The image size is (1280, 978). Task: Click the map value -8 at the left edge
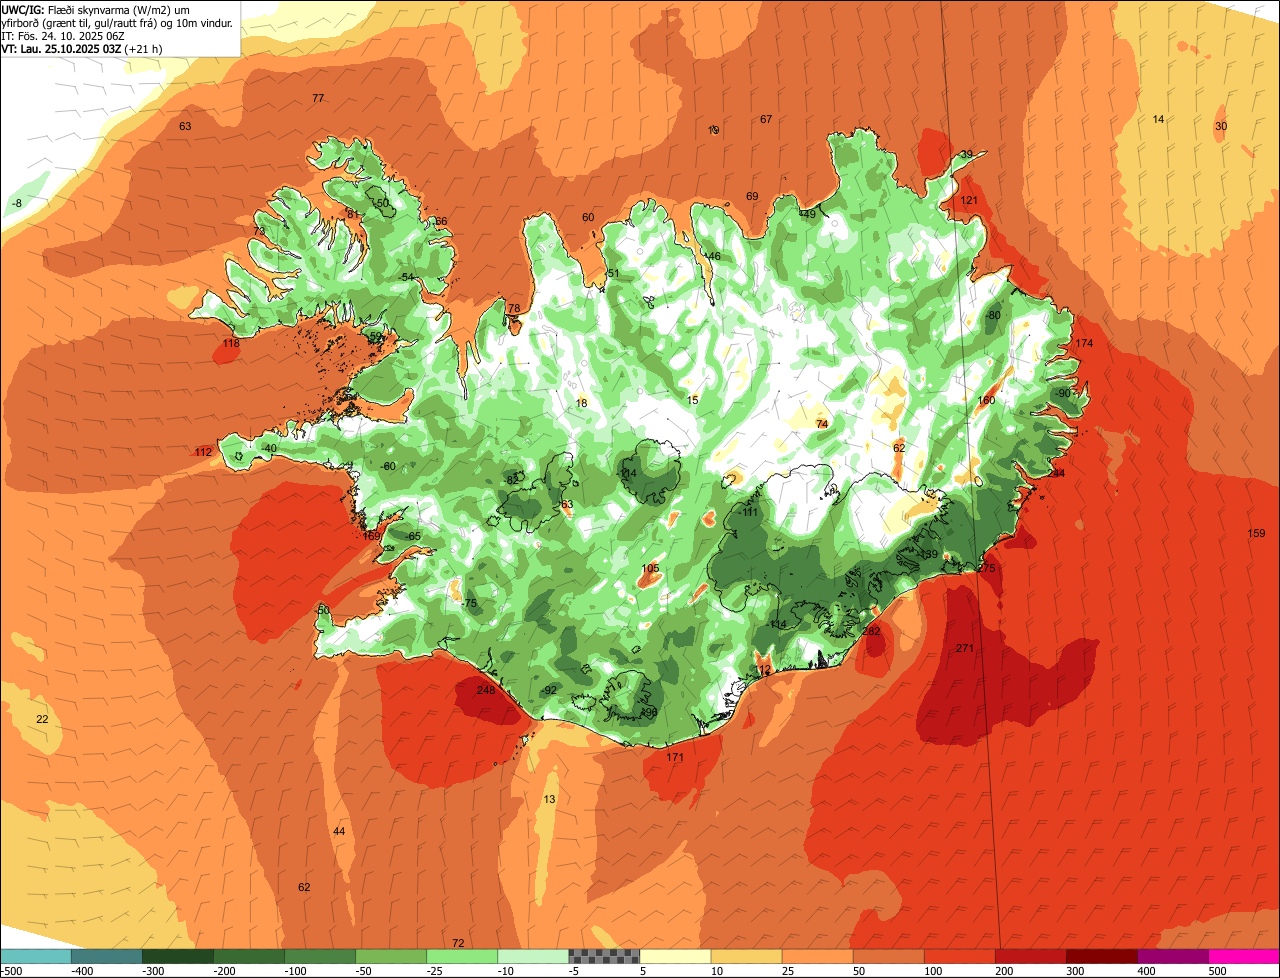[x=16, y=203]
